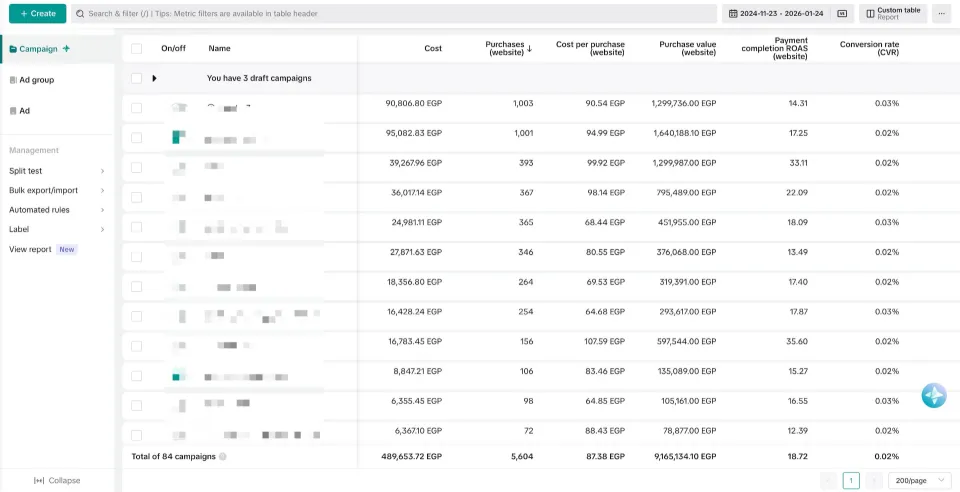Viewport: 960px width, 492px height.
Task: Click the plus icon next to Campaign
Action: click(66, 49)
